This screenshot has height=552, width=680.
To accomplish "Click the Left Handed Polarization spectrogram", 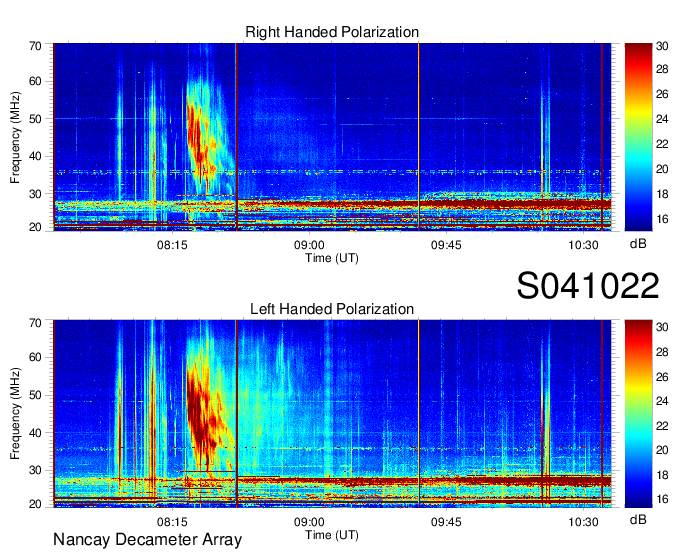I will (332, 414).
